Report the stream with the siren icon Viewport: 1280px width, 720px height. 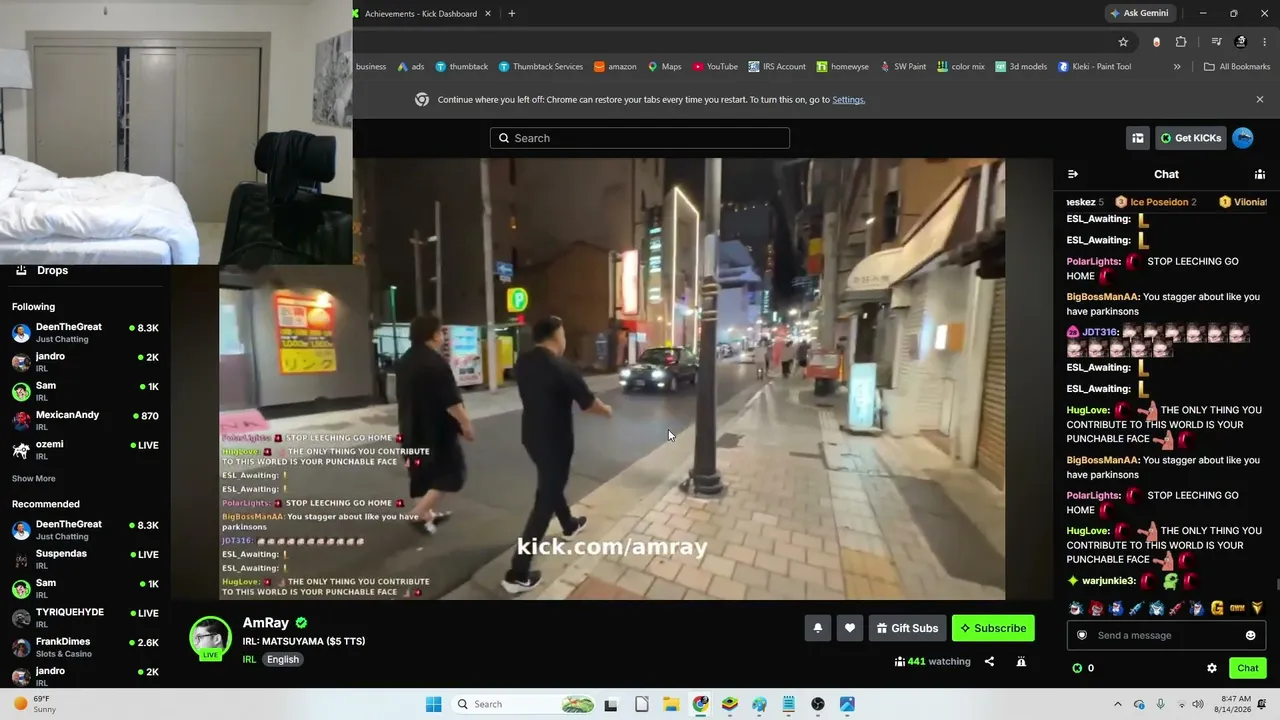1021,661
